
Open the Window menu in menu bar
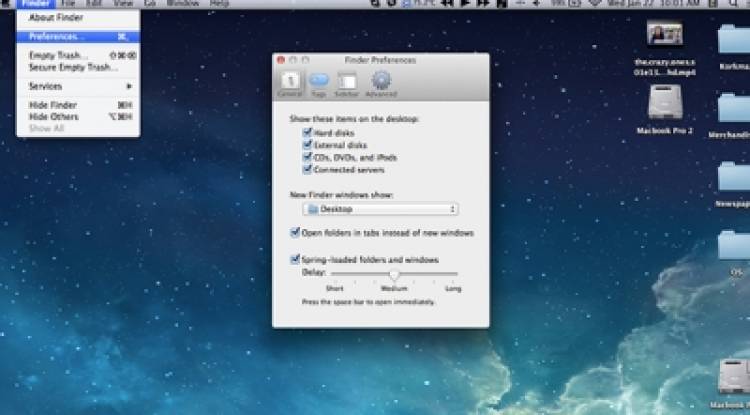click(x=183, y=3)
